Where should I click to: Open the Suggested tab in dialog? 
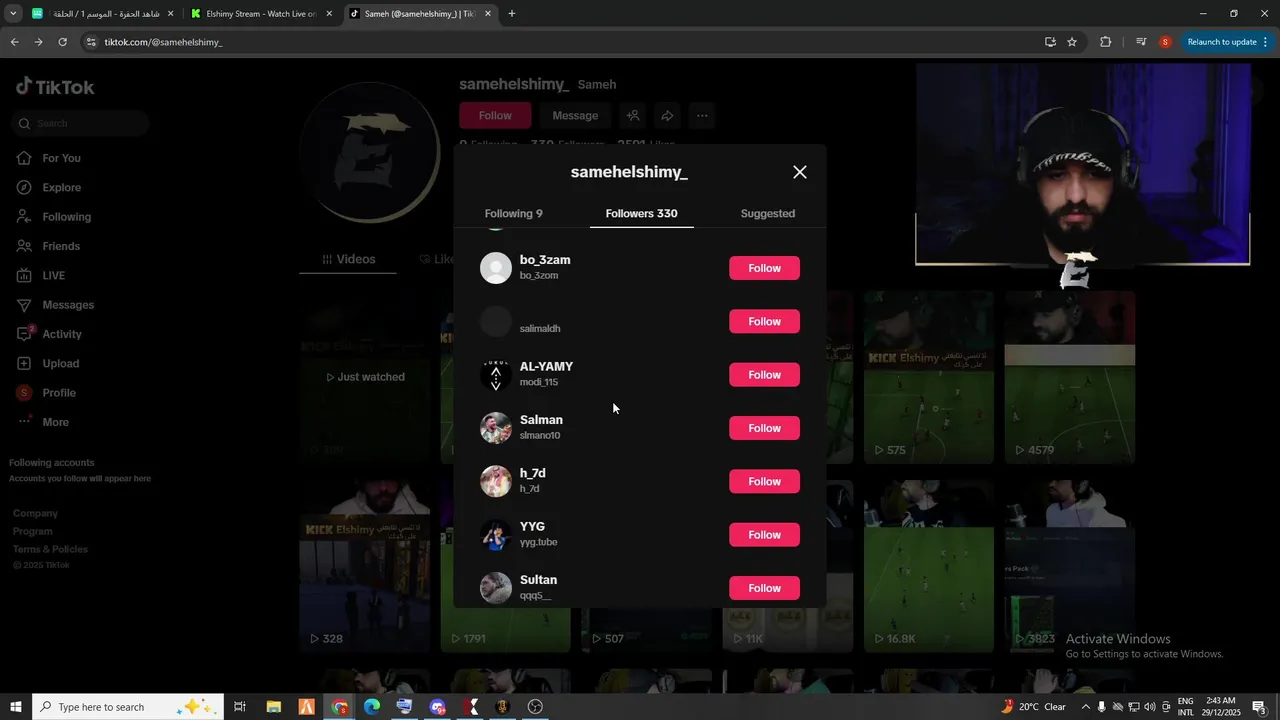[768, 213]
